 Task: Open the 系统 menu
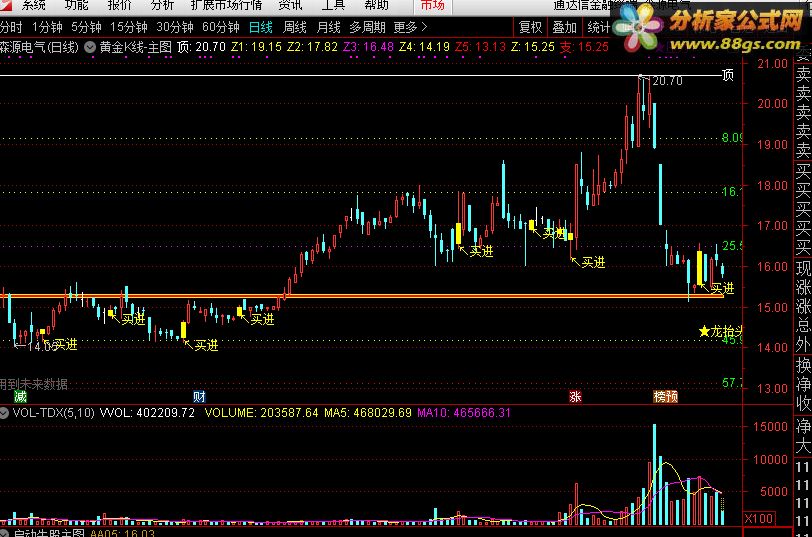click(x=34, y=5)
